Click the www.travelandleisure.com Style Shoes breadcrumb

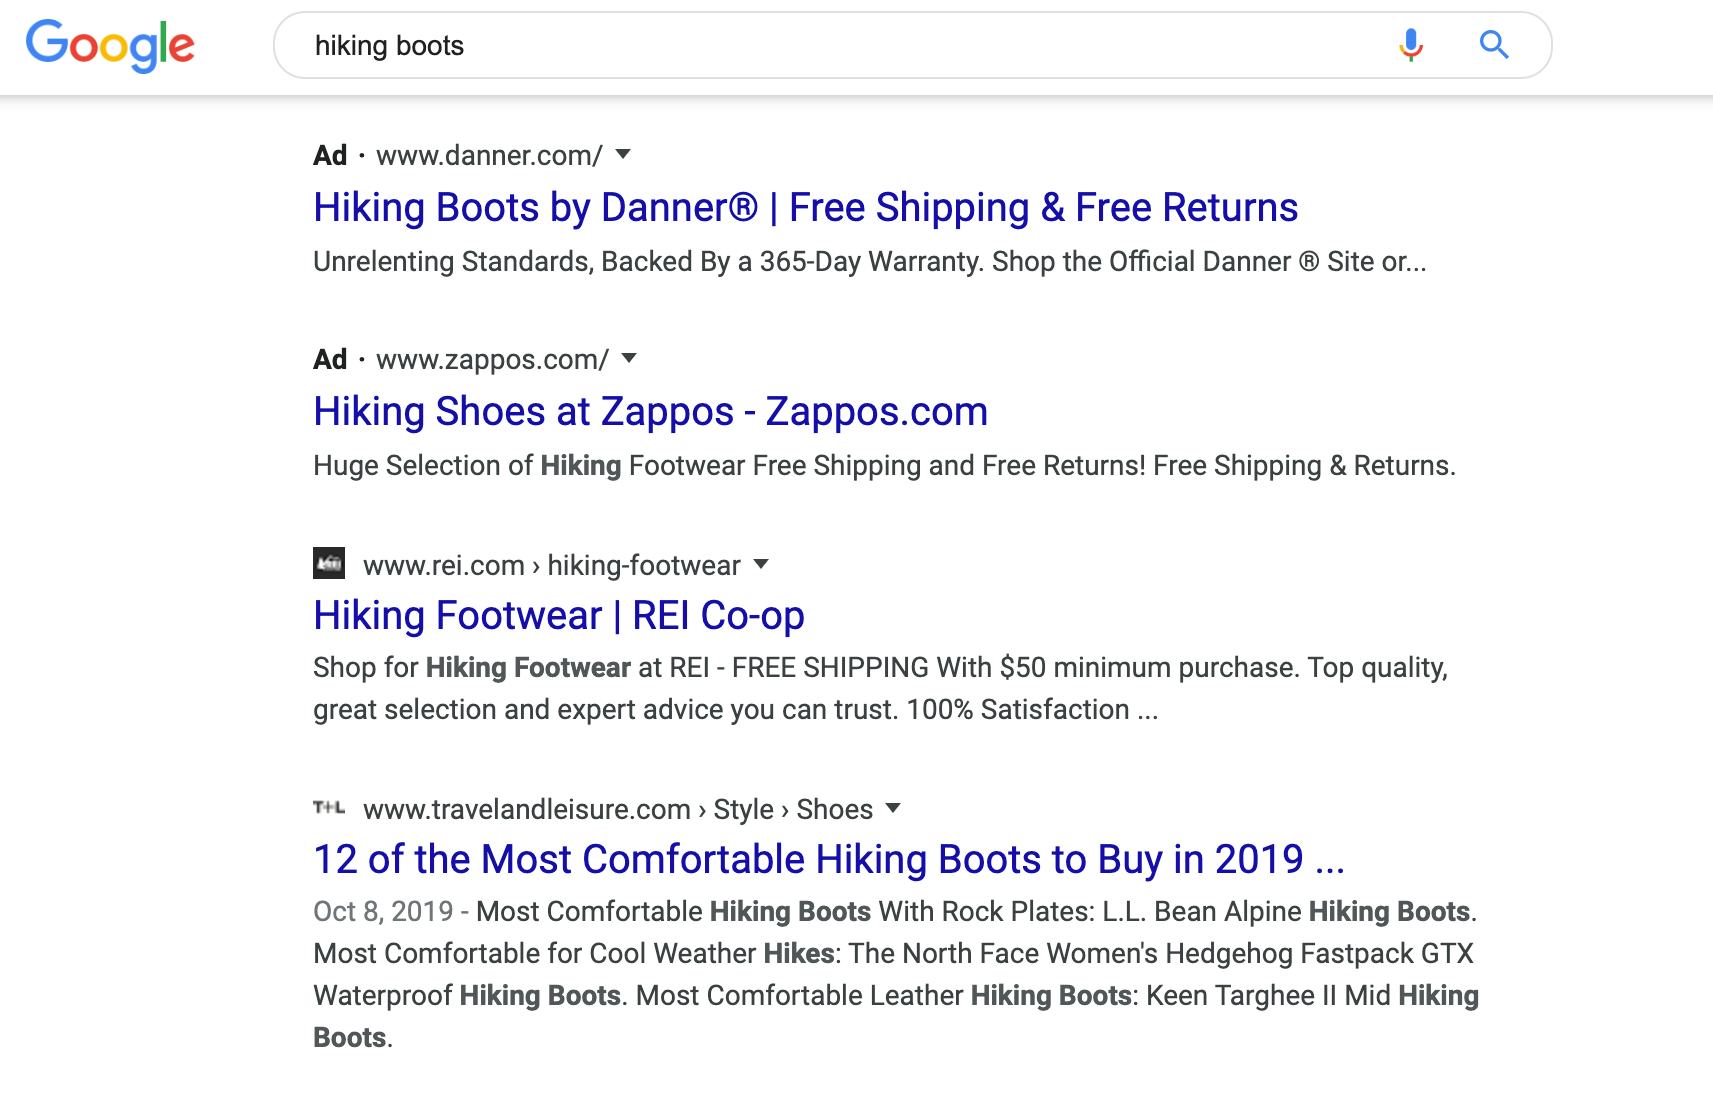tap(617, 810)
